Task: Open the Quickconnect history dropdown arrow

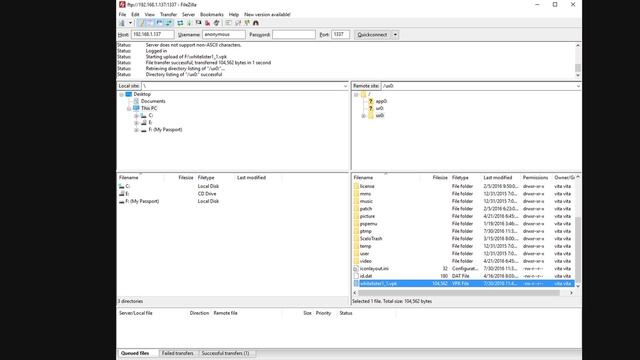Action: click(x=395, y=35)
